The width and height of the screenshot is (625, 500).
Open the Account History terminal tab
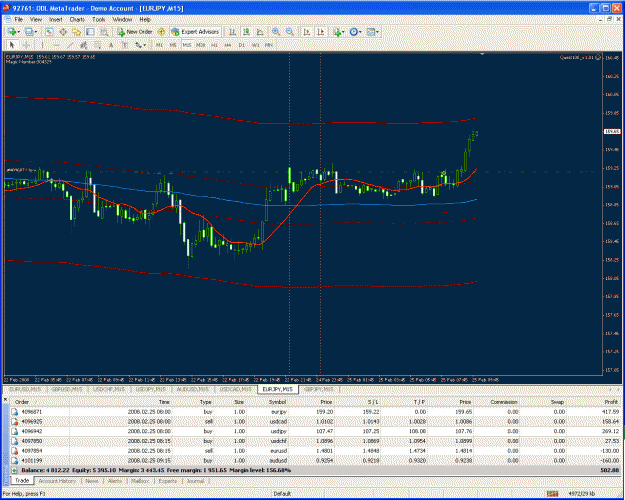pyautogui.click(x=57, y=481)
